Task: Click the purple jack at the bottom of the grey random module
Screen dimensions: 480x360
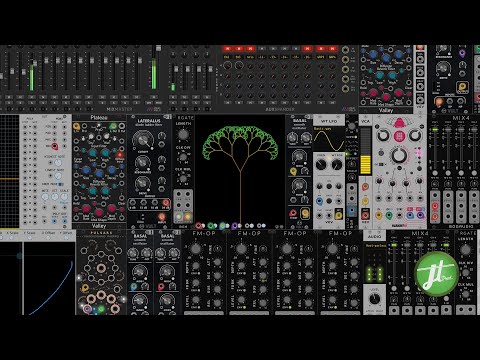Action: [420, 215]
